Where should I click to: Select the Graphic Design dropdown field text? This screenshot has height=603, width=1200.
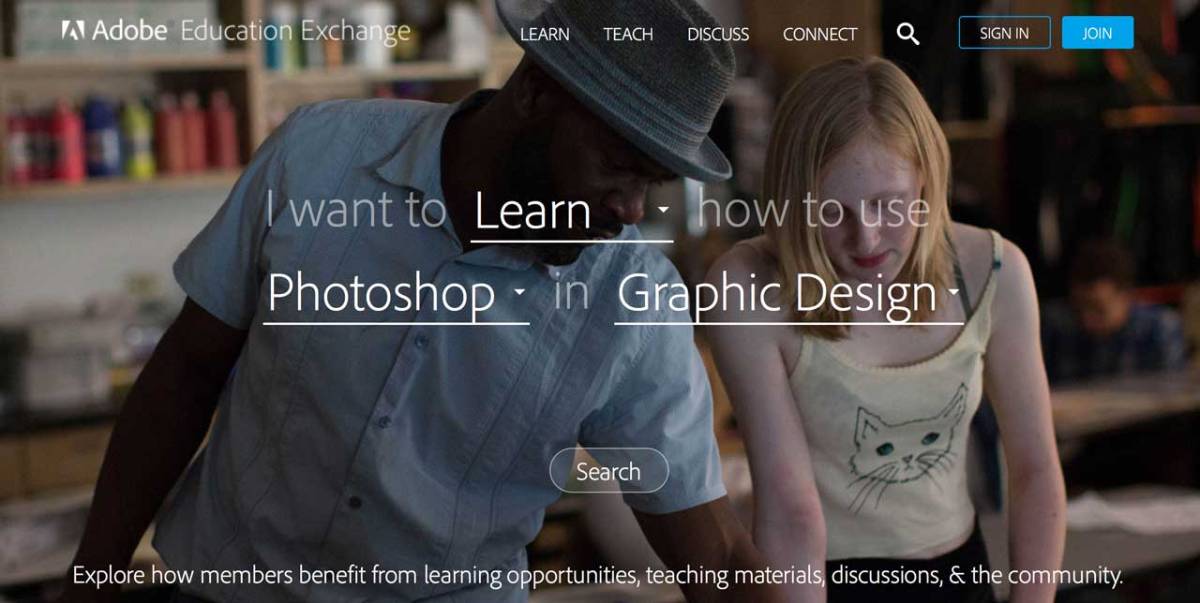click(777, 294)
